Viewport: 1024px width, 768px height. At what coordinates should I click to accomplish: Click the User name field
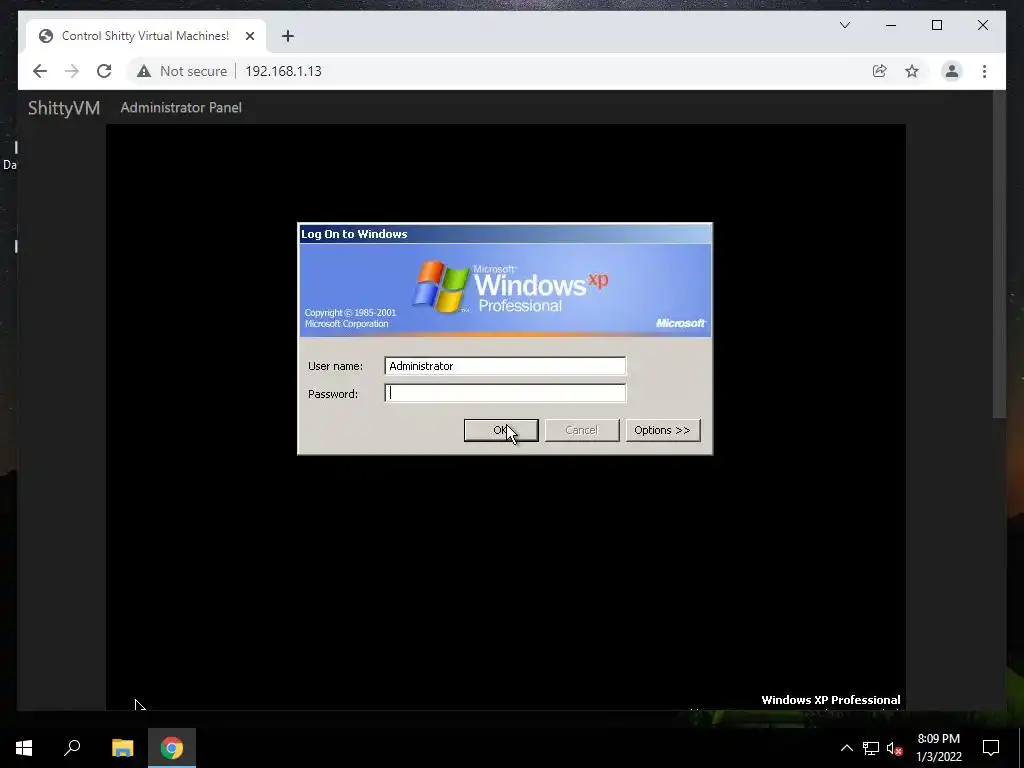click(x=505, y=366)
